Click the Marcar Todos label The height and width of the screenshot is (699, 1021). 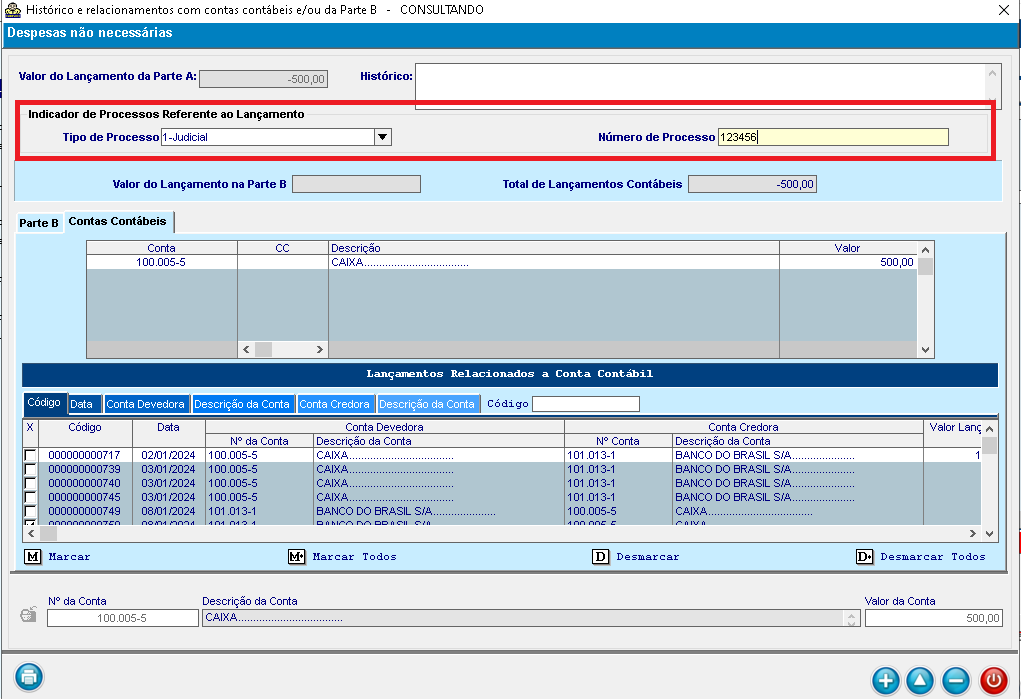[x=354, y=556]
